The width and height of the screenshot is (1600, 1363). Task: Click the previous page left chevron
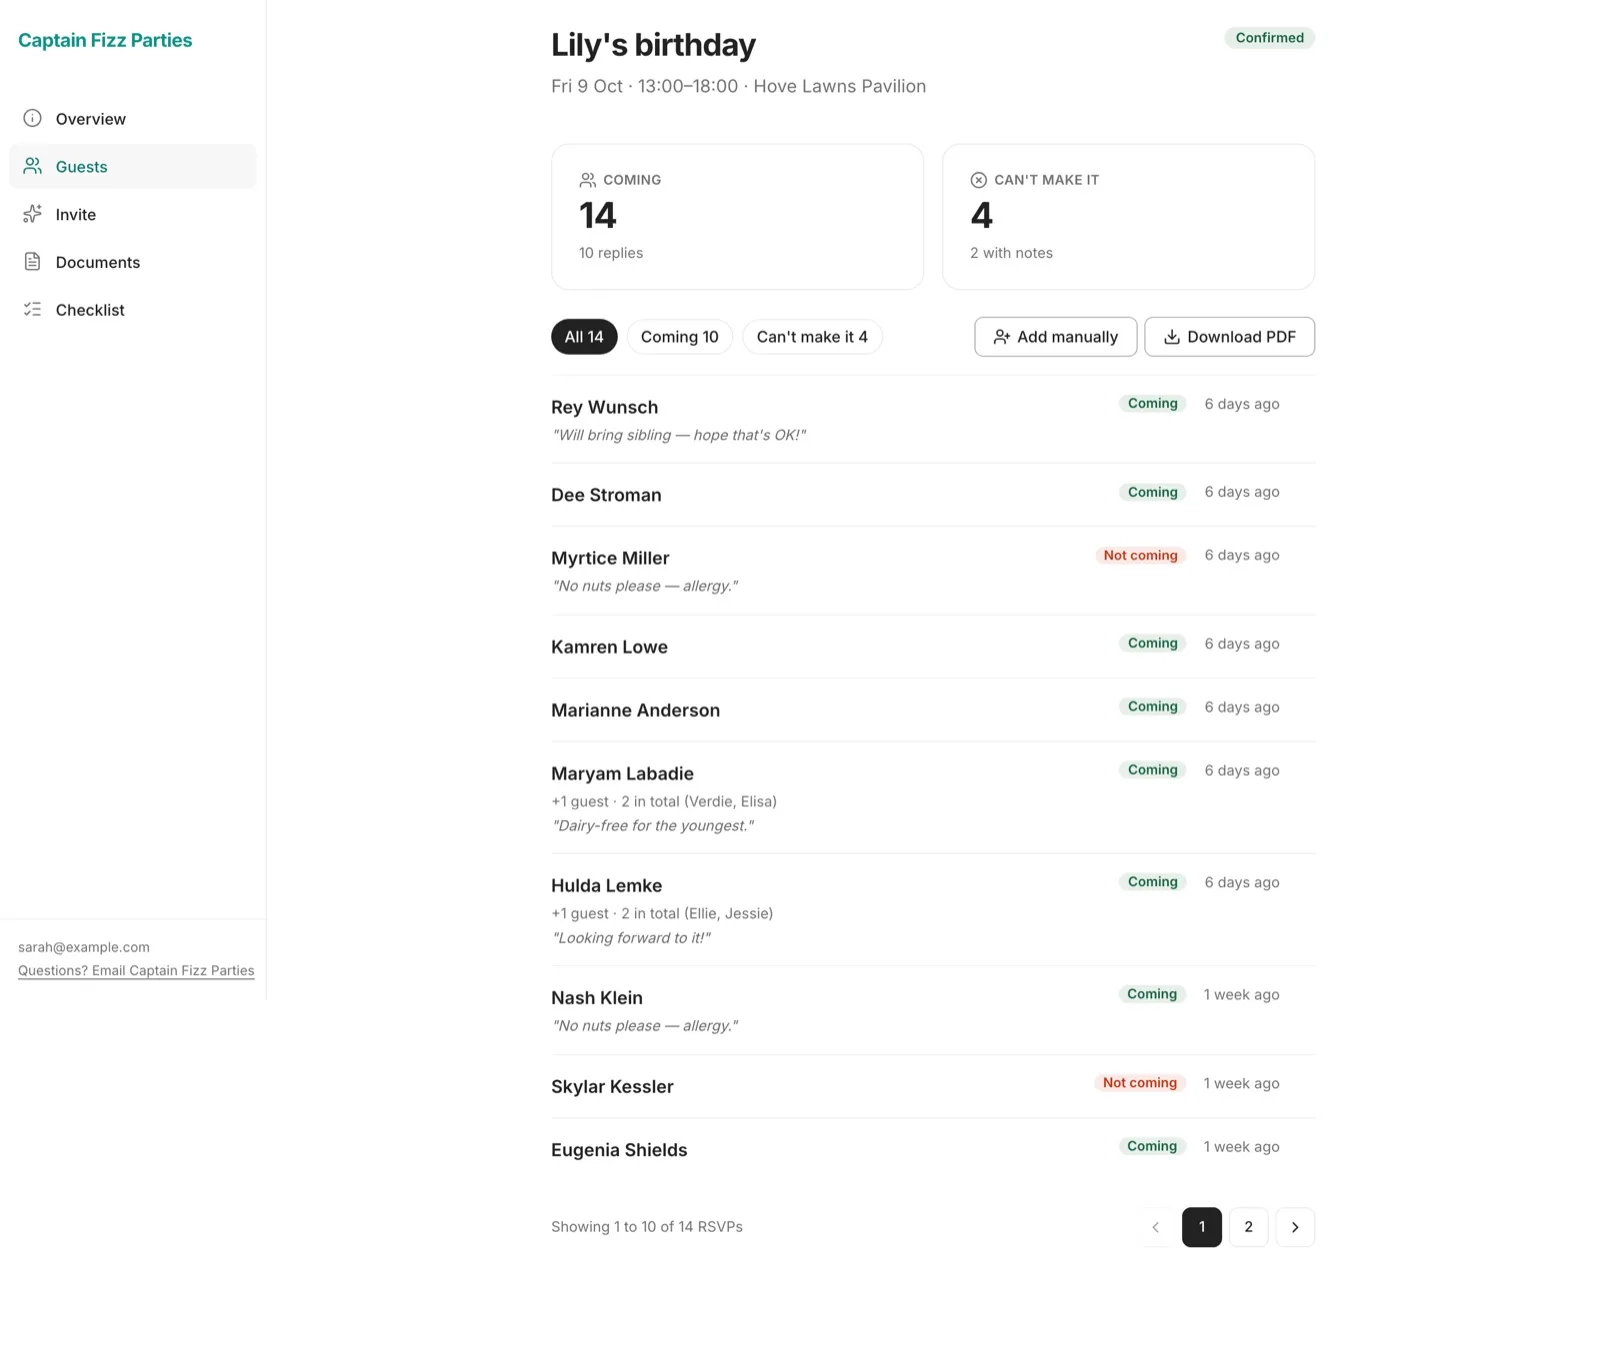click(1156, 1227)
